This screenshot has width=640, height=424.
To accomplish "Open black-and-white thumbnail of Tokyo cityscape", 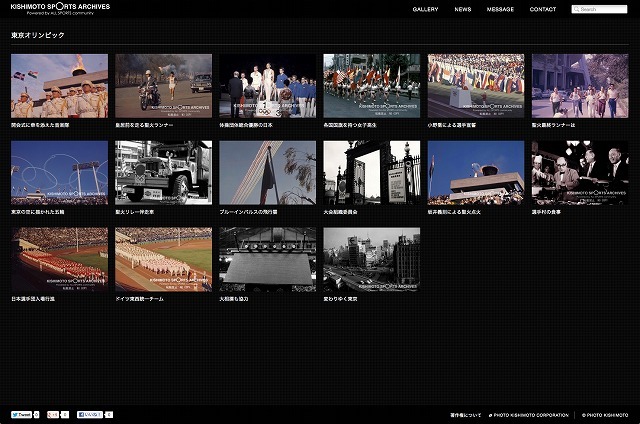I will pos(371,260).
